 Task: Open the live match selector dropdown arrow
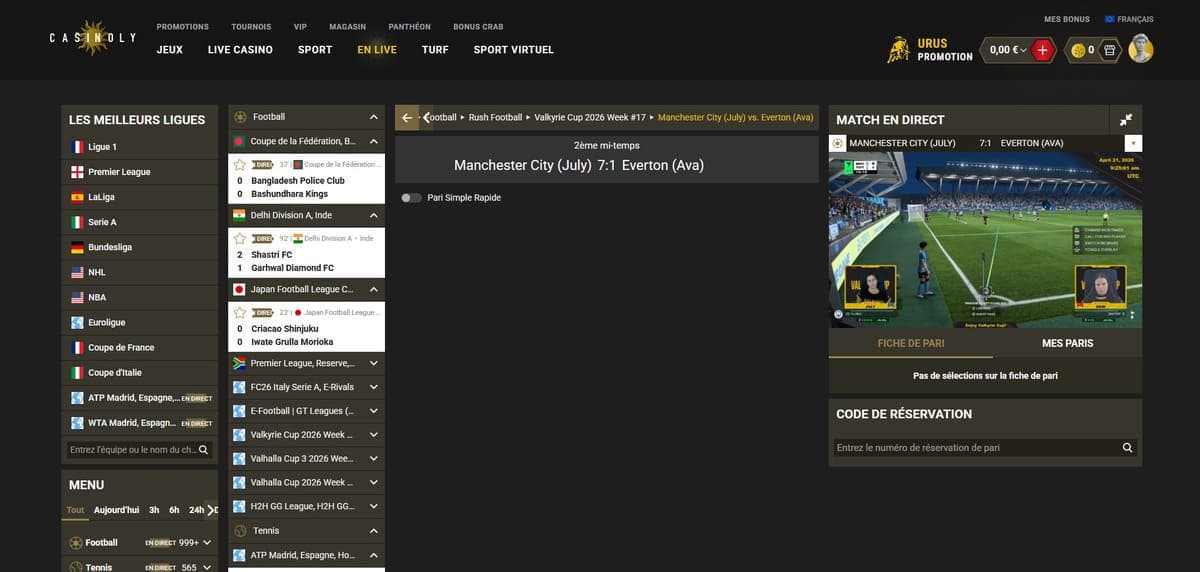pyautogui.click(x=1134, y=143)
